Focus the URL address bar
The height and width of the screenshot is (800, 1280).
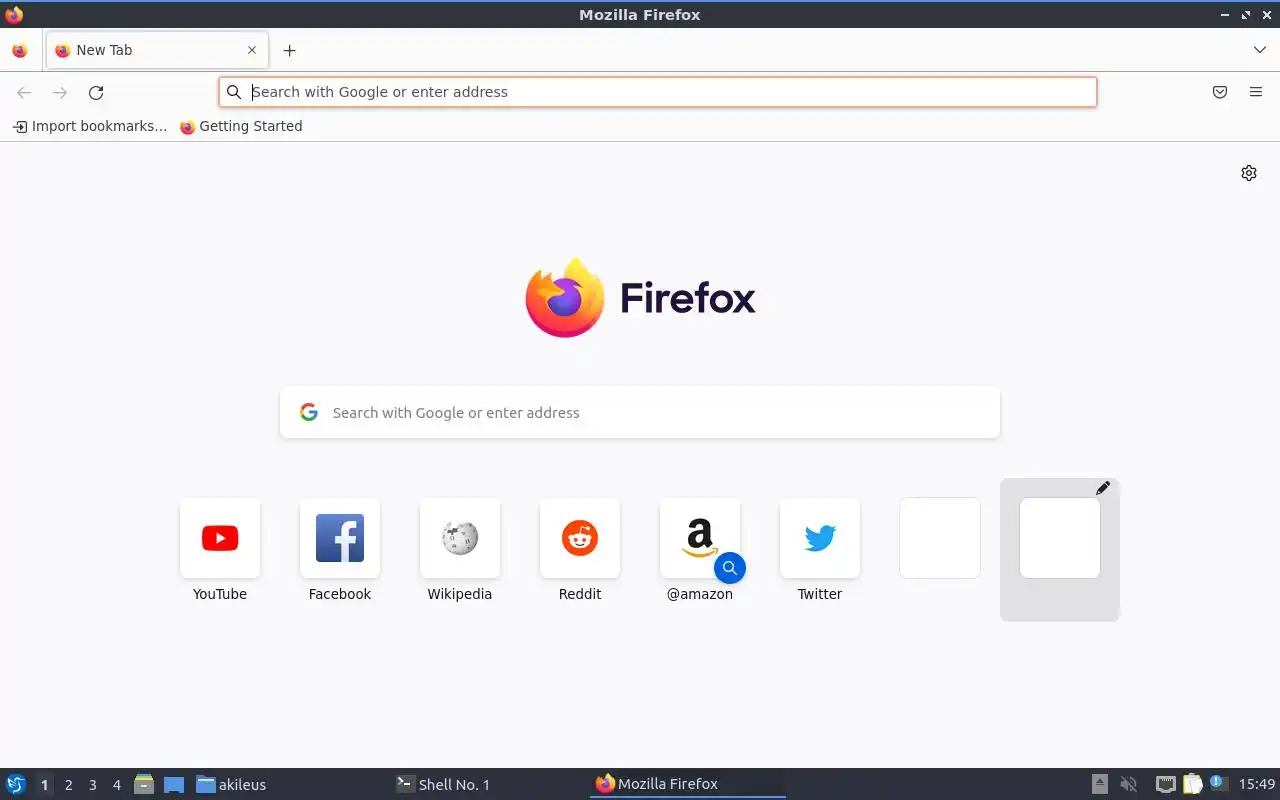click(x=658, y=92)
